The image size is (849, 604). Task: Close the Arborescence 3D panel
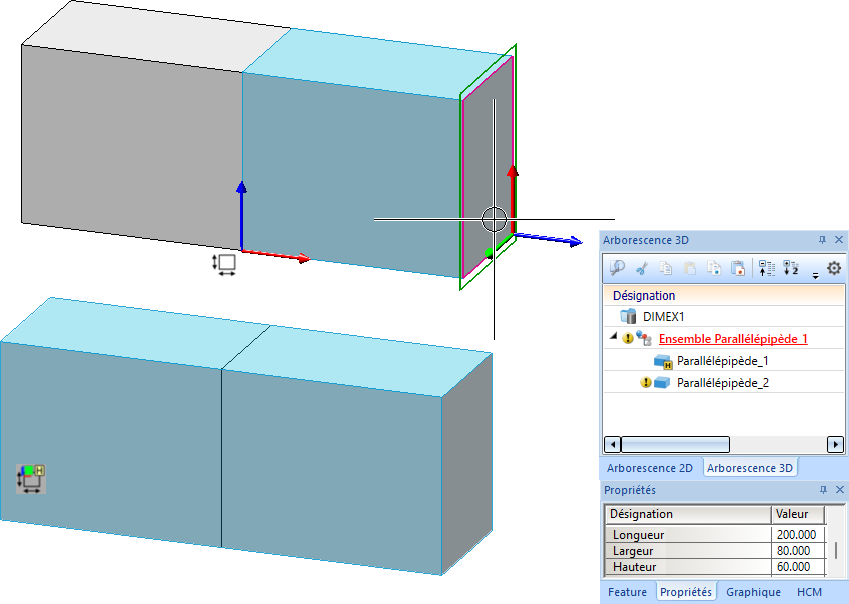coord(839,240)
